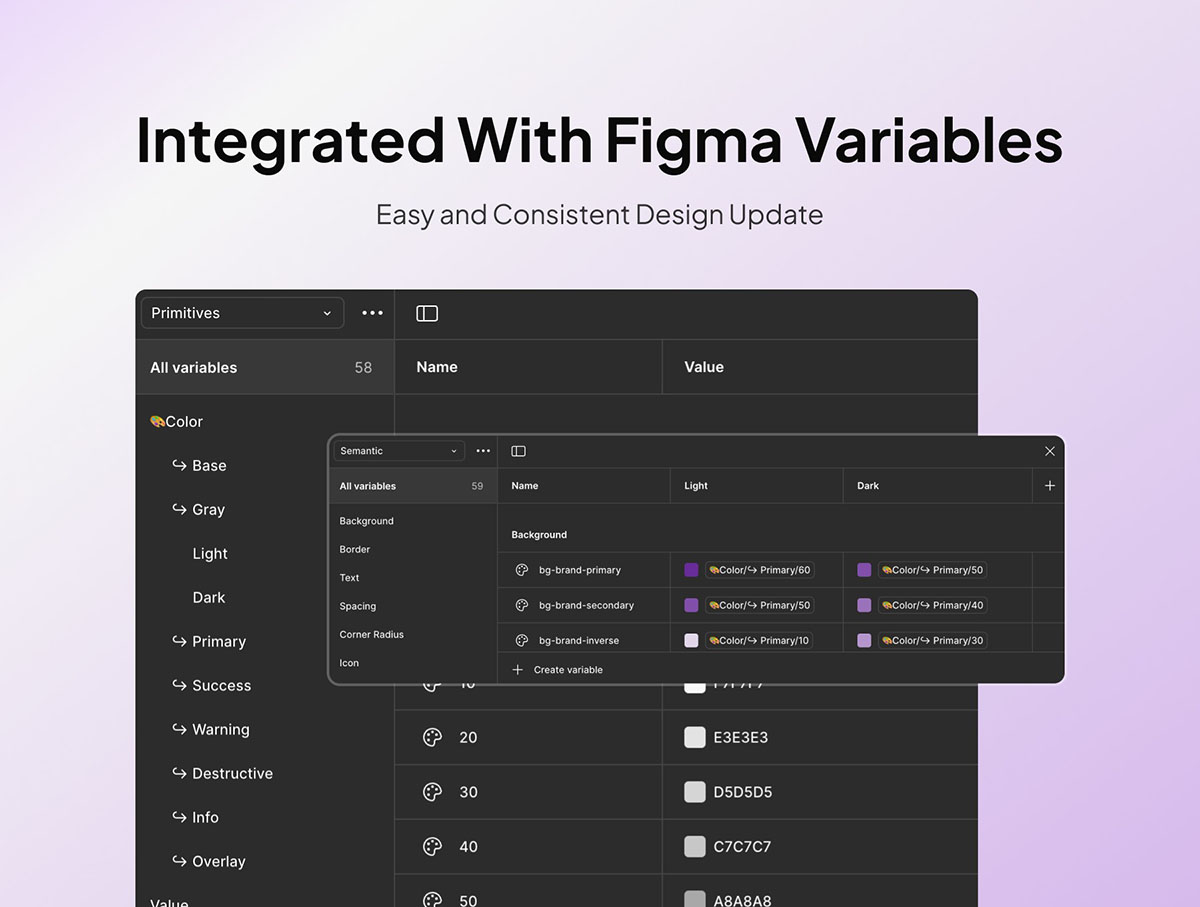Viewport: 1200px width, 907px height.
Task: Click palette icon beside bg-brand-secondary
Action: pos(521,605)
